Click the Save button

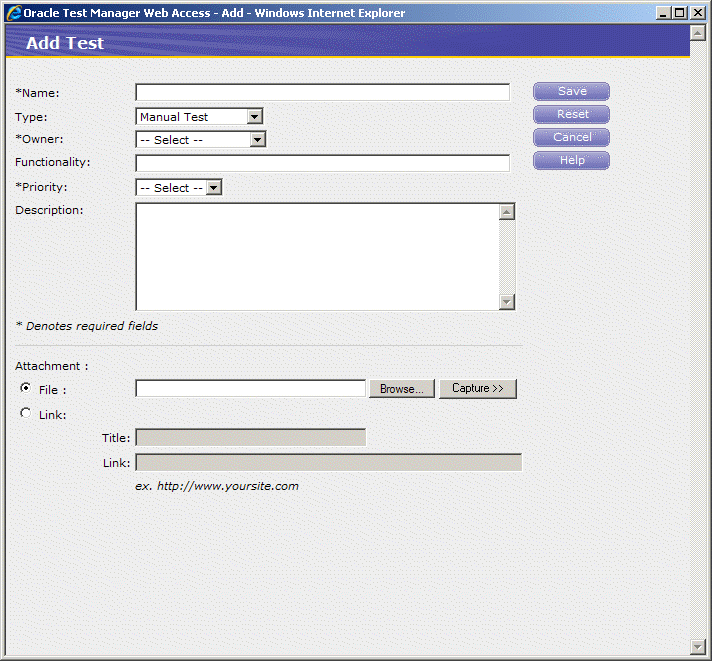571,91
